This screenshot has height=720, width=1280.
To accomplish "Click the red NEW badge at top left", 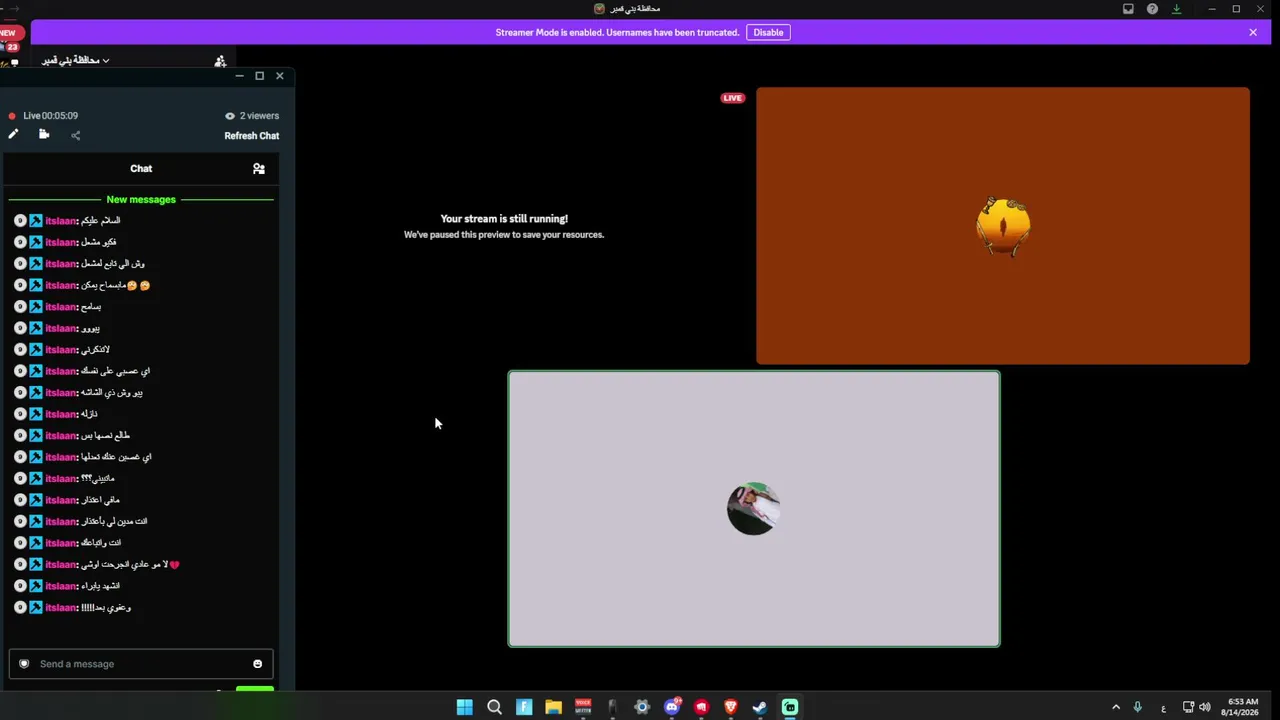I will (x=9, y=33).
